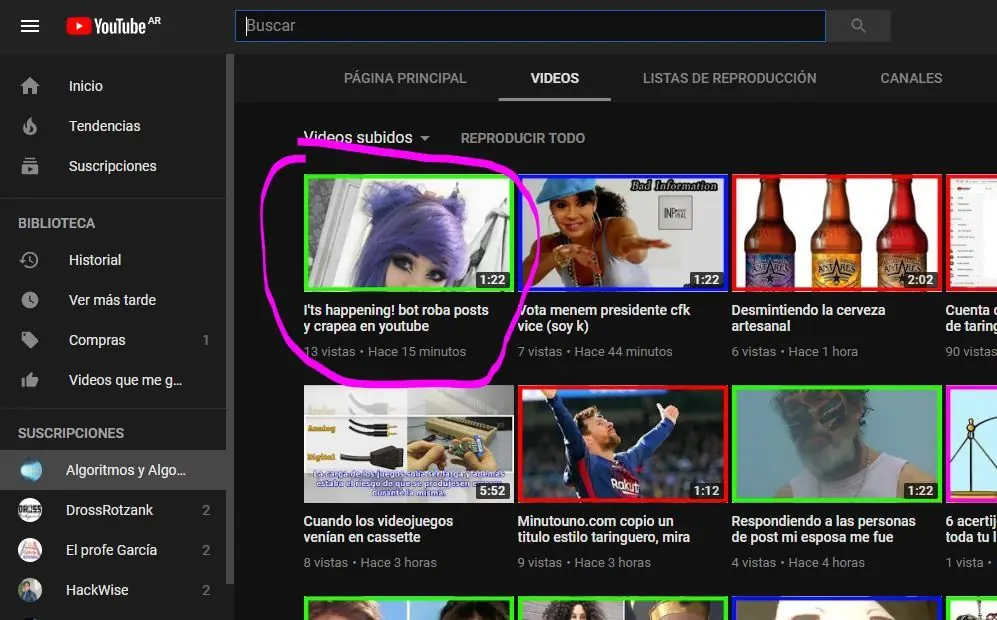
Task: Click the HackWise channel avatar
Action: [x=28, y=590]
